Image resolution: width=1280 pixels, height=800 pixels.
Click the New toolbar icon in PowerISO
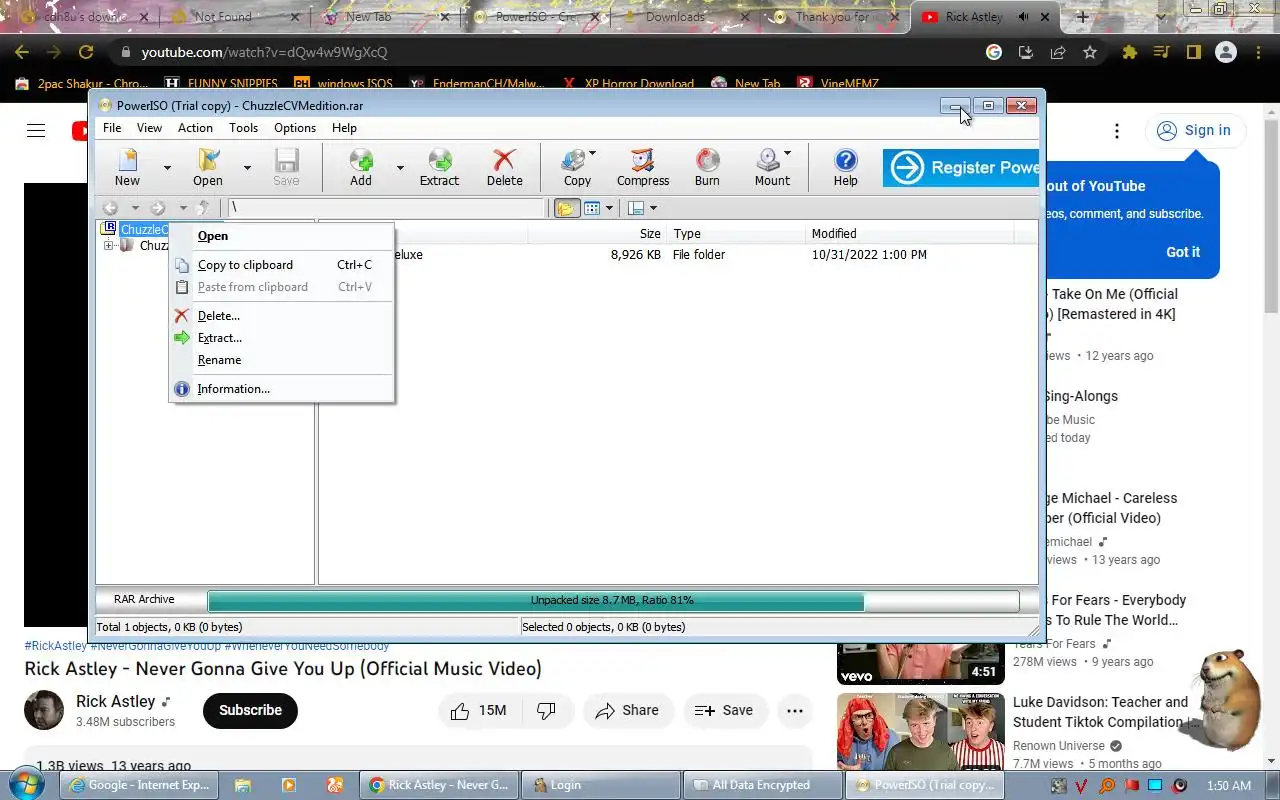pyautogui.click(x=127, y=167)
